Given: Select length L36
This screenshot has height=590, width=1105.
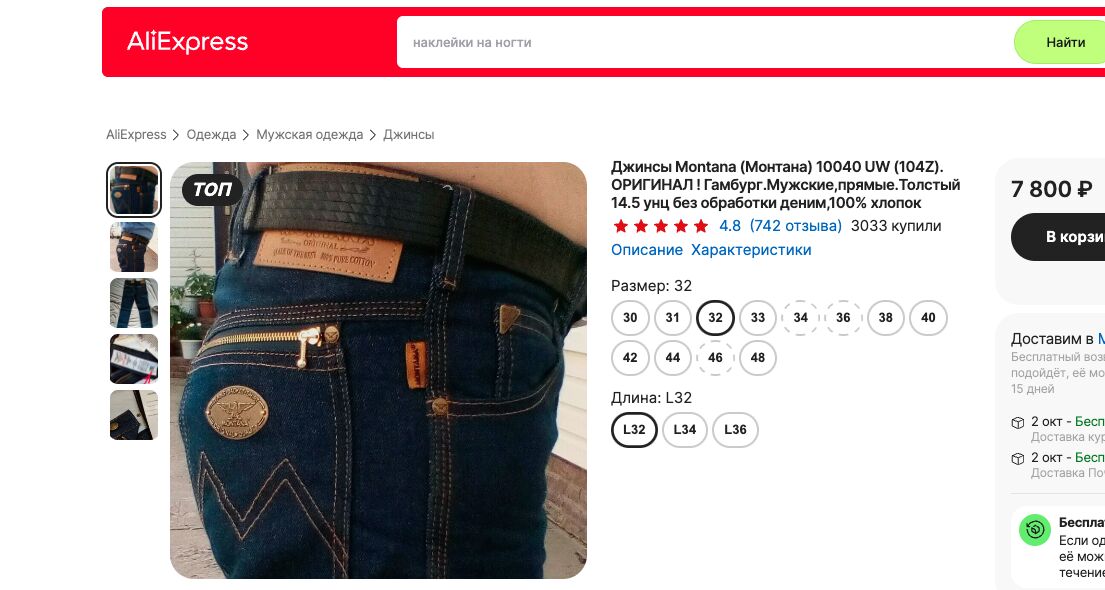Looking at the screenshot, I should [x=735, y=429].
